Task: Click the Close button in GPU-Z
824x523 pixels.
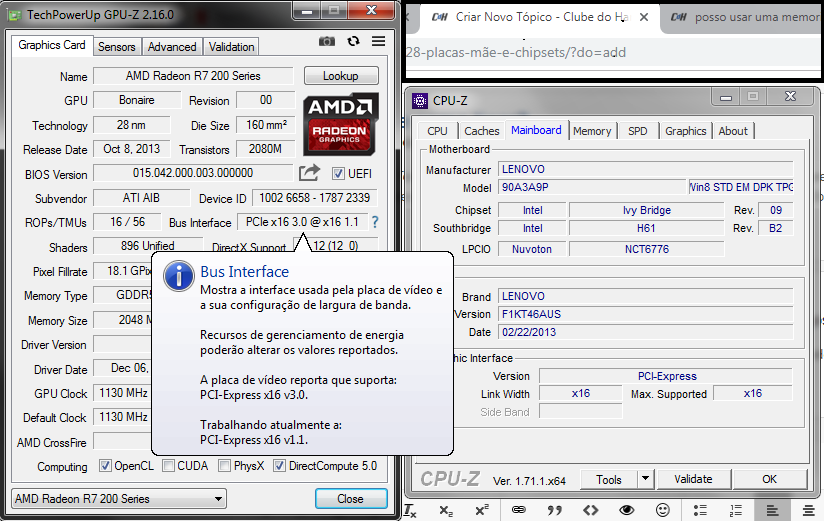Action: (x=351, y=498)
